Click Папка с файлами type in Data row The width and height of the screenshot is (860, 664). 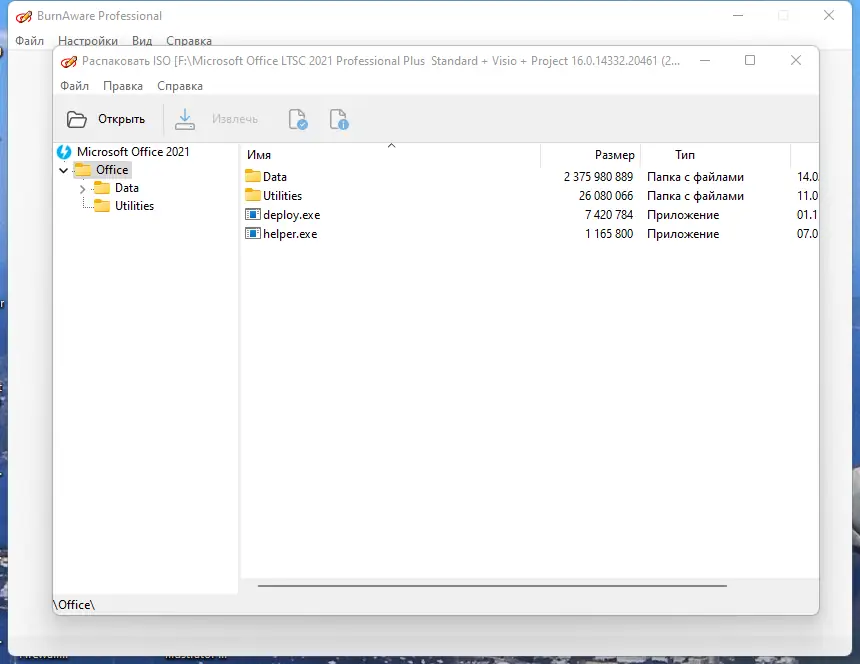pyautogui.click(x=695, y=177)
